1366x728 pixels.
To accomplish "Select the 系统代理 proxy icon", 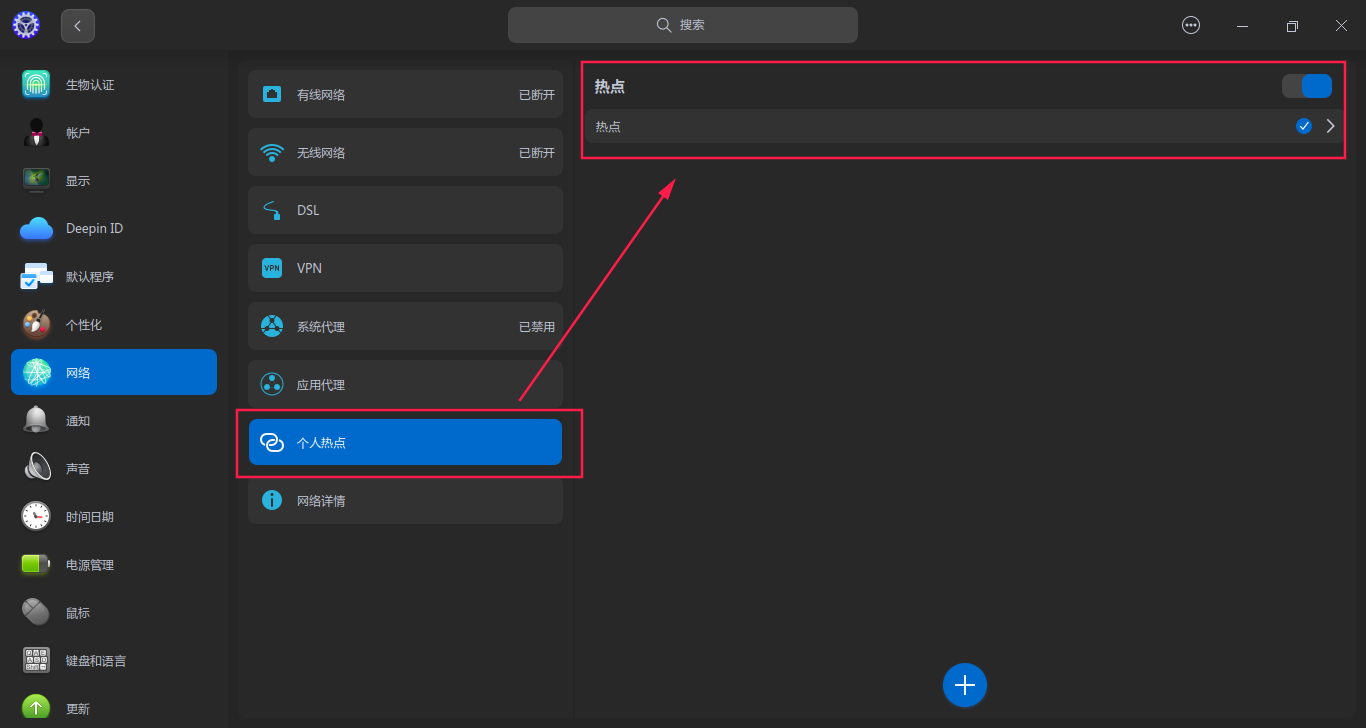I will [271, 325].
